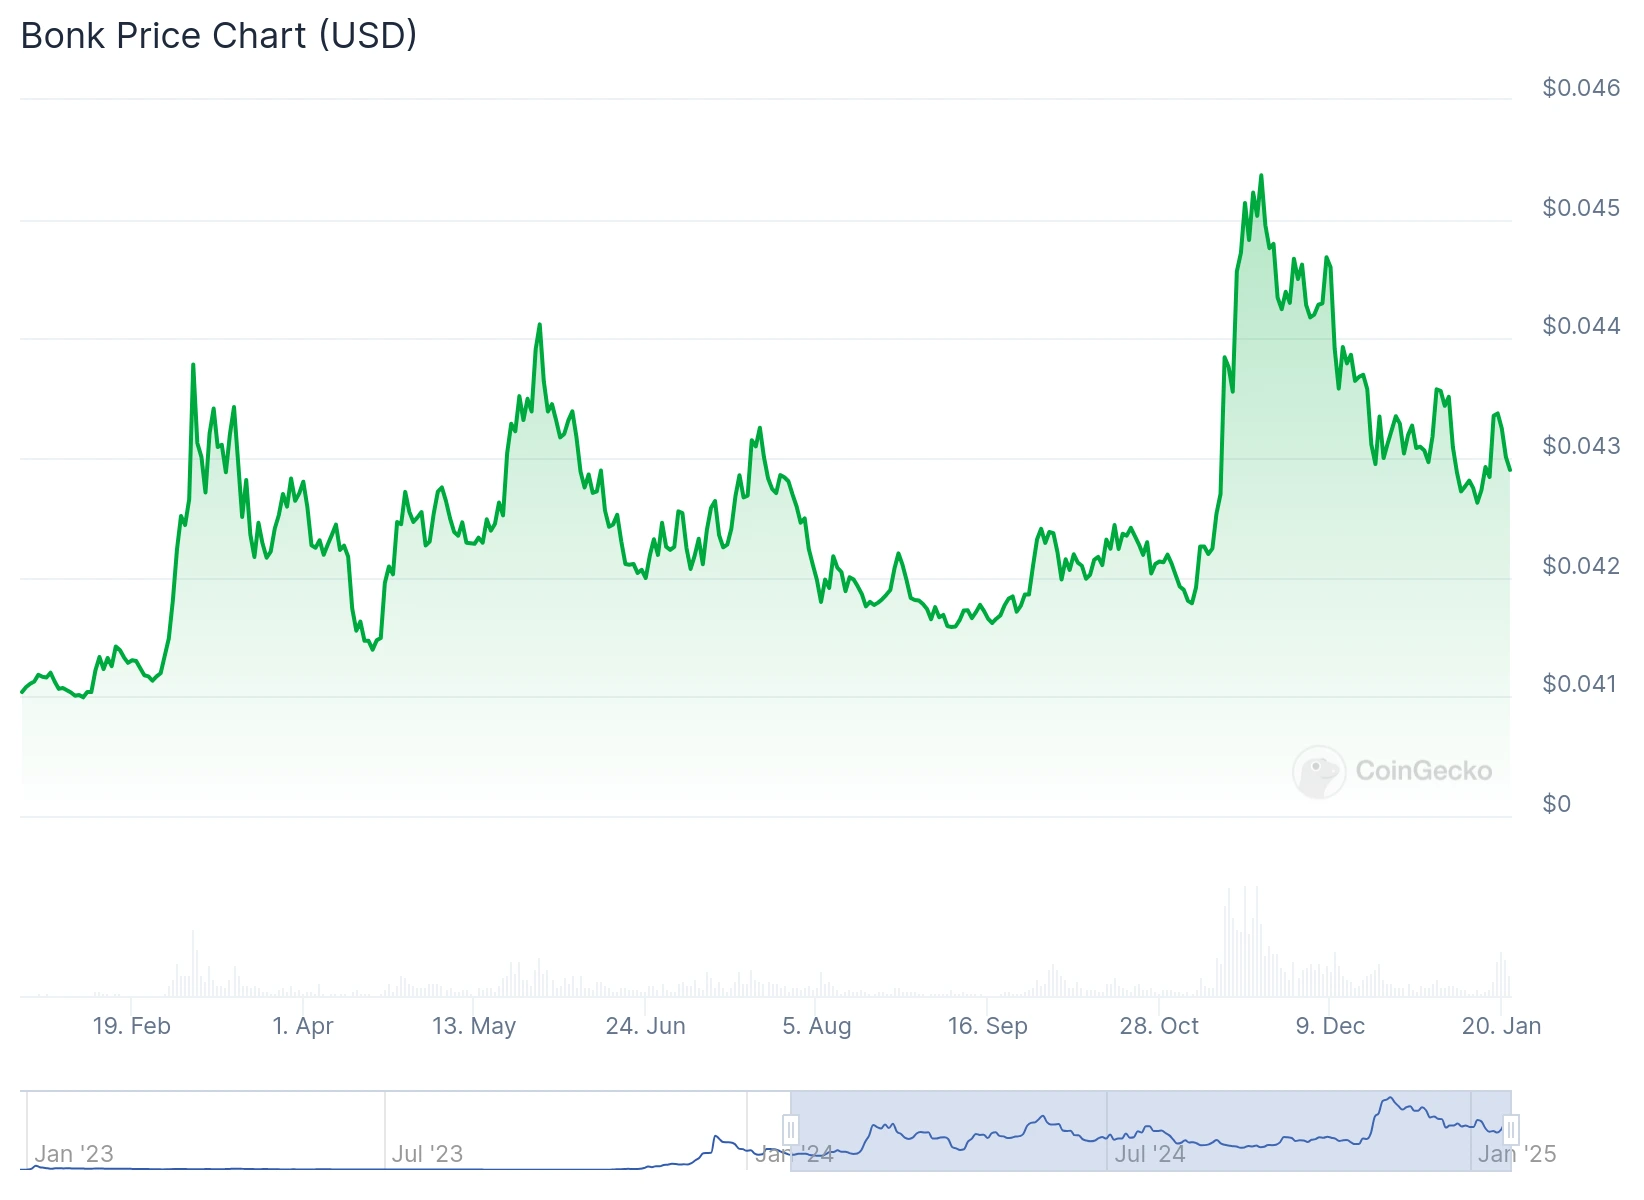Screen dimensions: 1644x1200
Task: Grab the left navigator range handle
Action: 790,1131
